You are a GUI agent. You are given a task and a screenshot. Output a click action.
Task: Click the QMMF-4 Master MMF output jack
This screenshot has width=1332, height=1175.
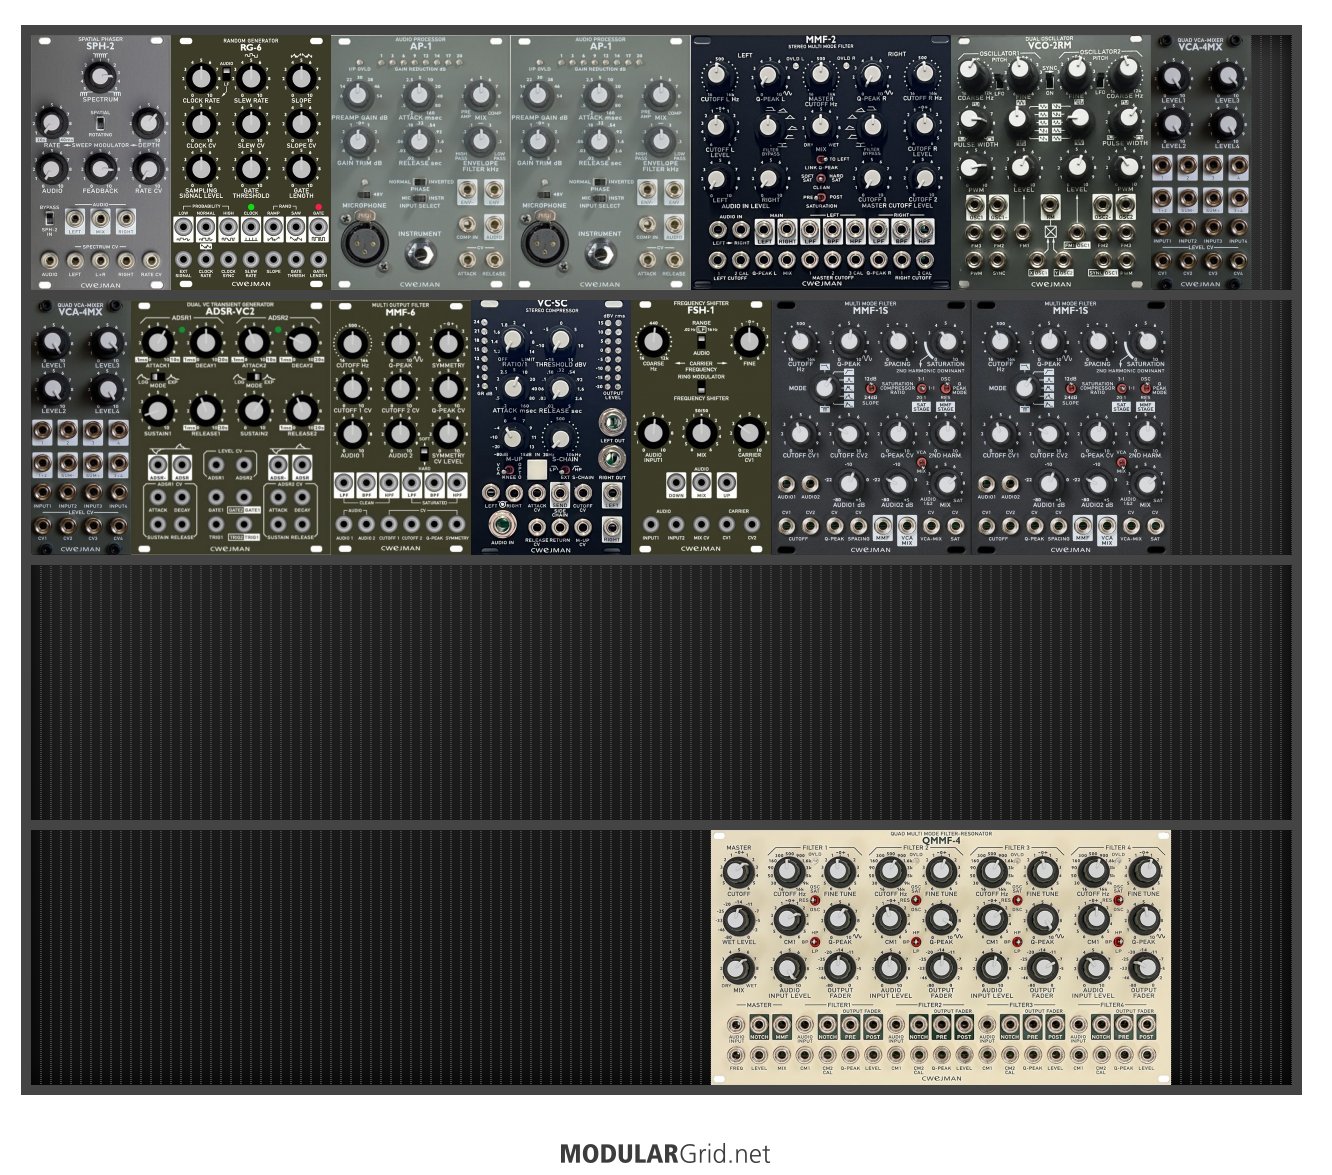click(782, 1024)
